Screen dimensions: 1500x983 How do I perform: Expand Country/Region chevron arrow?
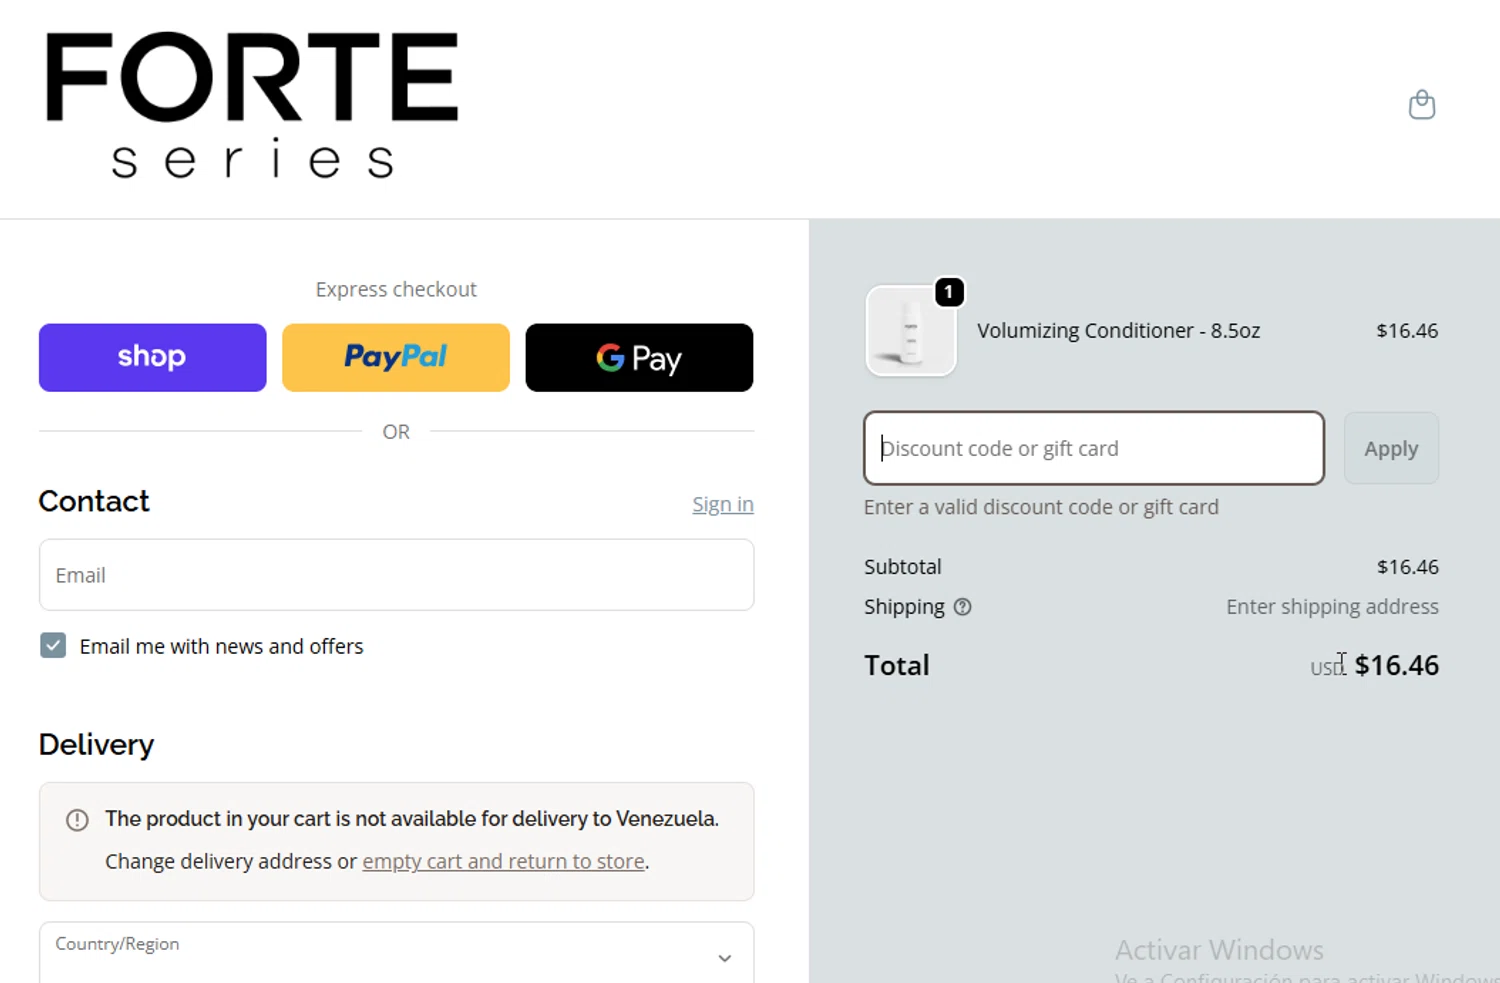click(x=725, y=958)
